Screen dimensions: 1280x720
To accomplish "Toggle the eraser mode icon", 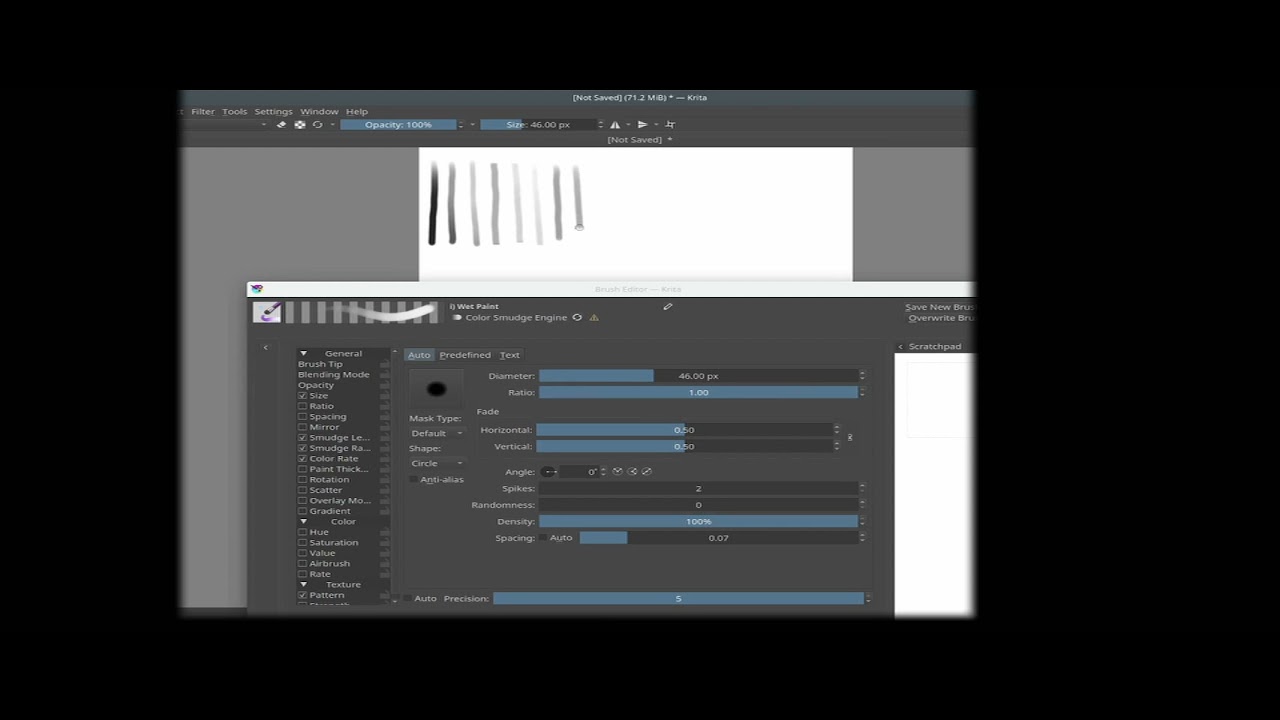I will tap(281, 125).
